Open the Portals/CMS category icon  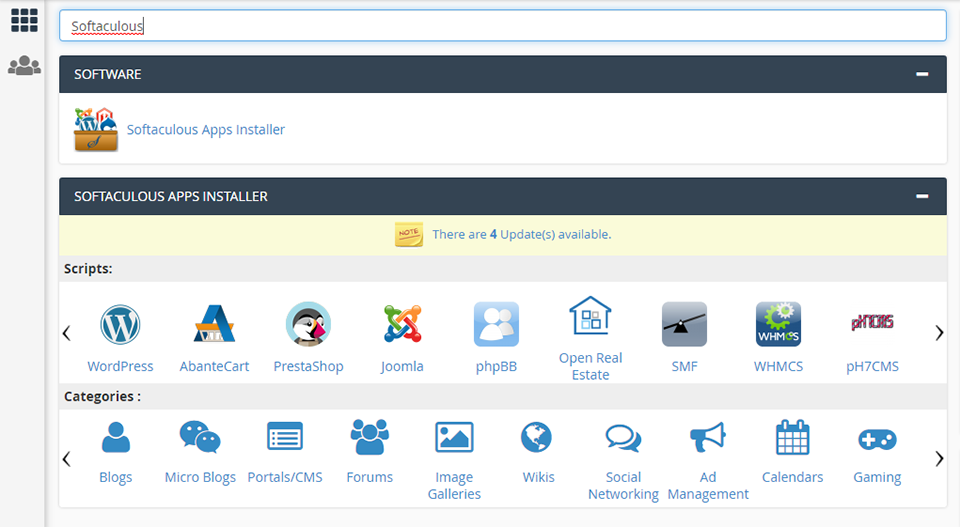point(285,437)
